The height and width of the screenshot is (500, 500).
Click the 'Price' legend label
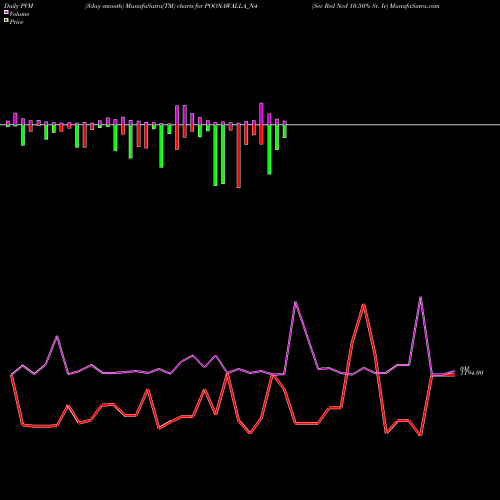(16, 22)
